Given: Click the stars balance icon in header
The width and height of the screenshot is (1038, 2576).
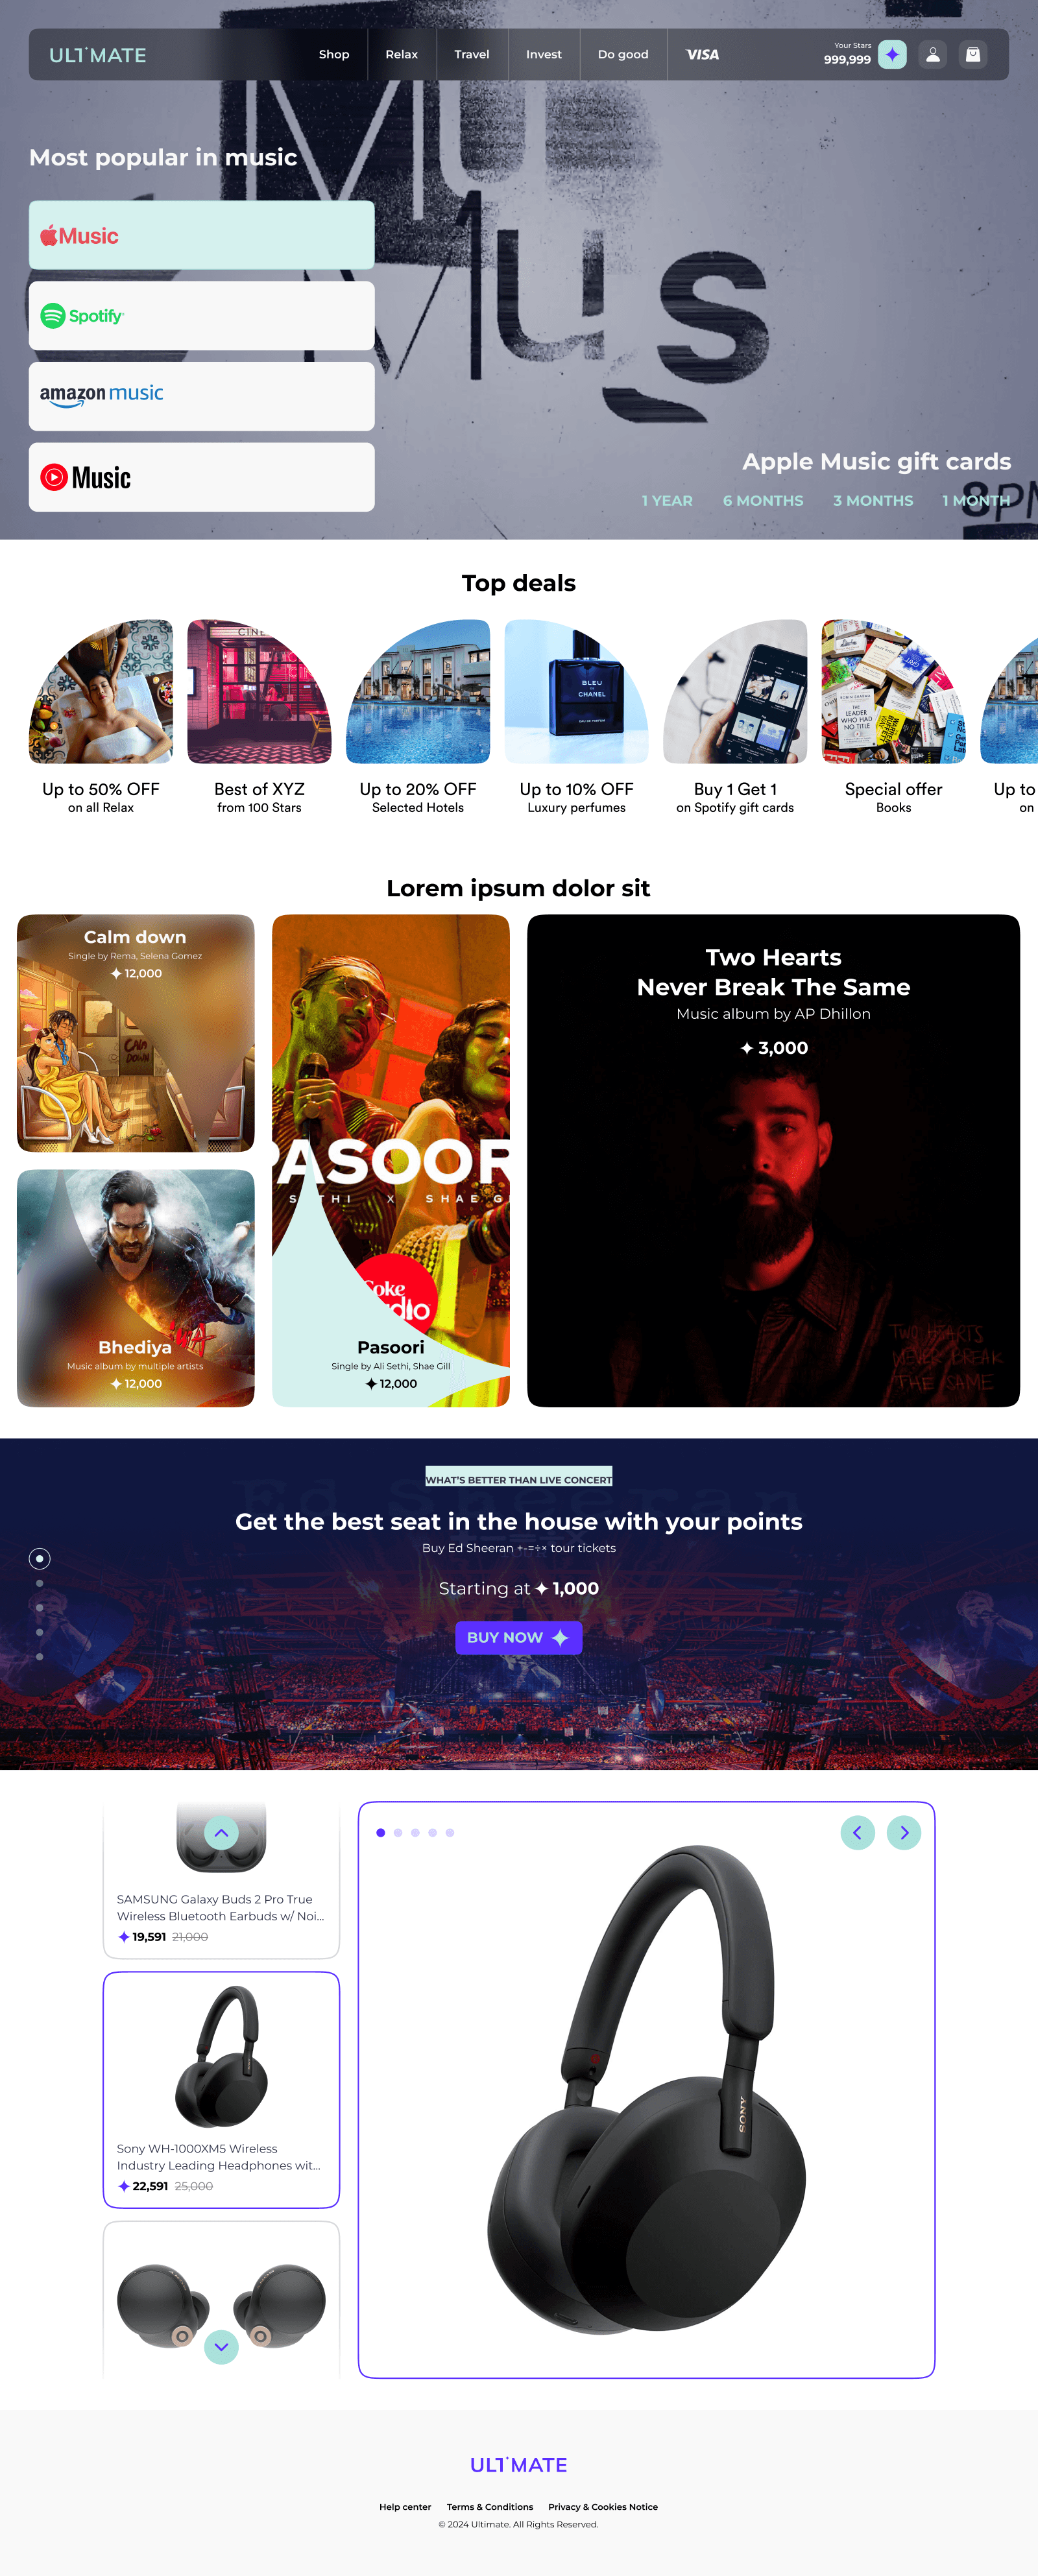Looking at the screenshot, I should 892,55.
